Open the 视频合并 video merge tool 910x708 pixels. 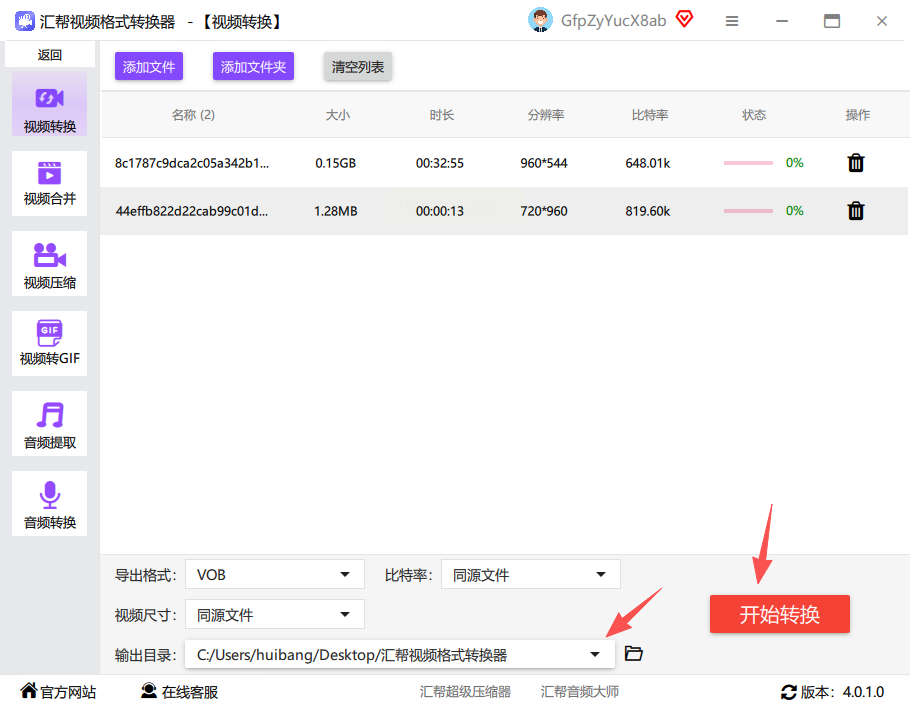[x=49, y=183]
